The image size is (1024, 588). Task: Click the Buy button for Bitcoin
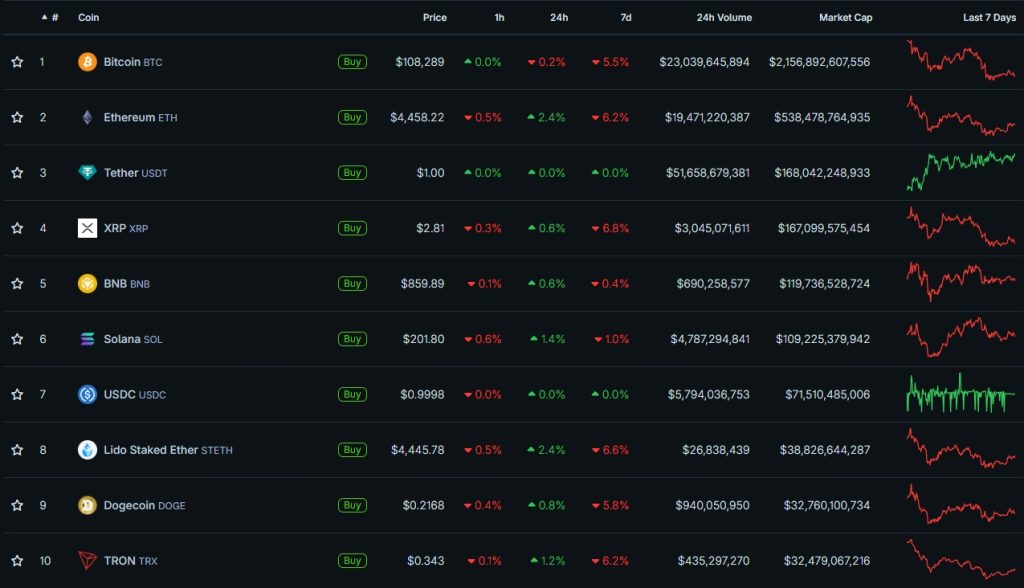point(352,61)
